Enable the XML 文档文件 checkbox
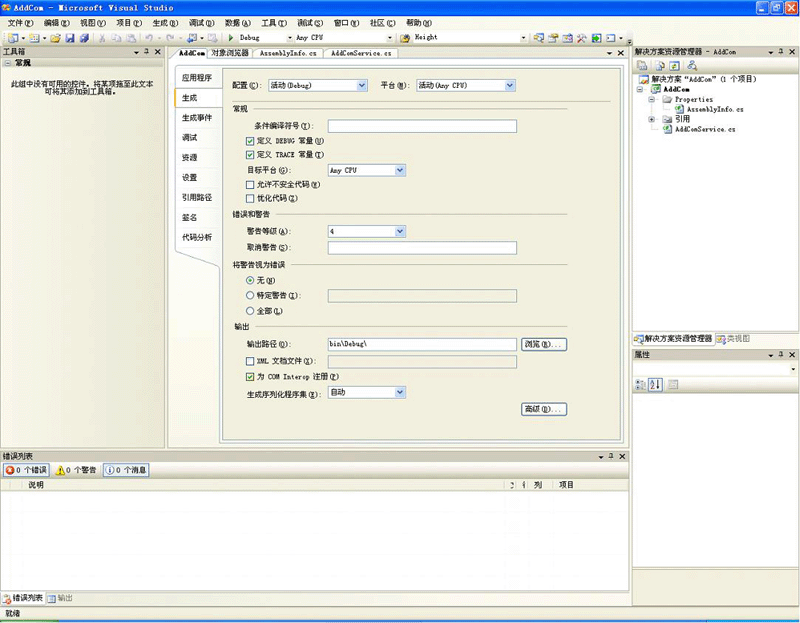Screen dimensions: 800x623 point(250,361)
